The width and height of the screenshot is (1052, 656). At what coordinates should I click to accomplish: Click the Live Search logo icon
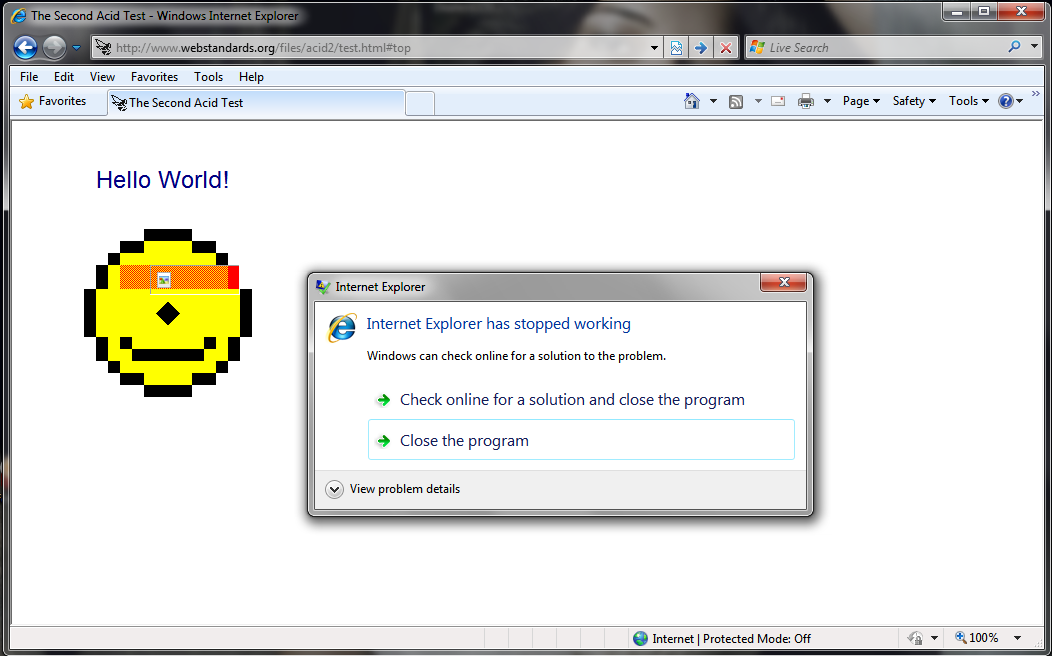(x=757, y=47)
